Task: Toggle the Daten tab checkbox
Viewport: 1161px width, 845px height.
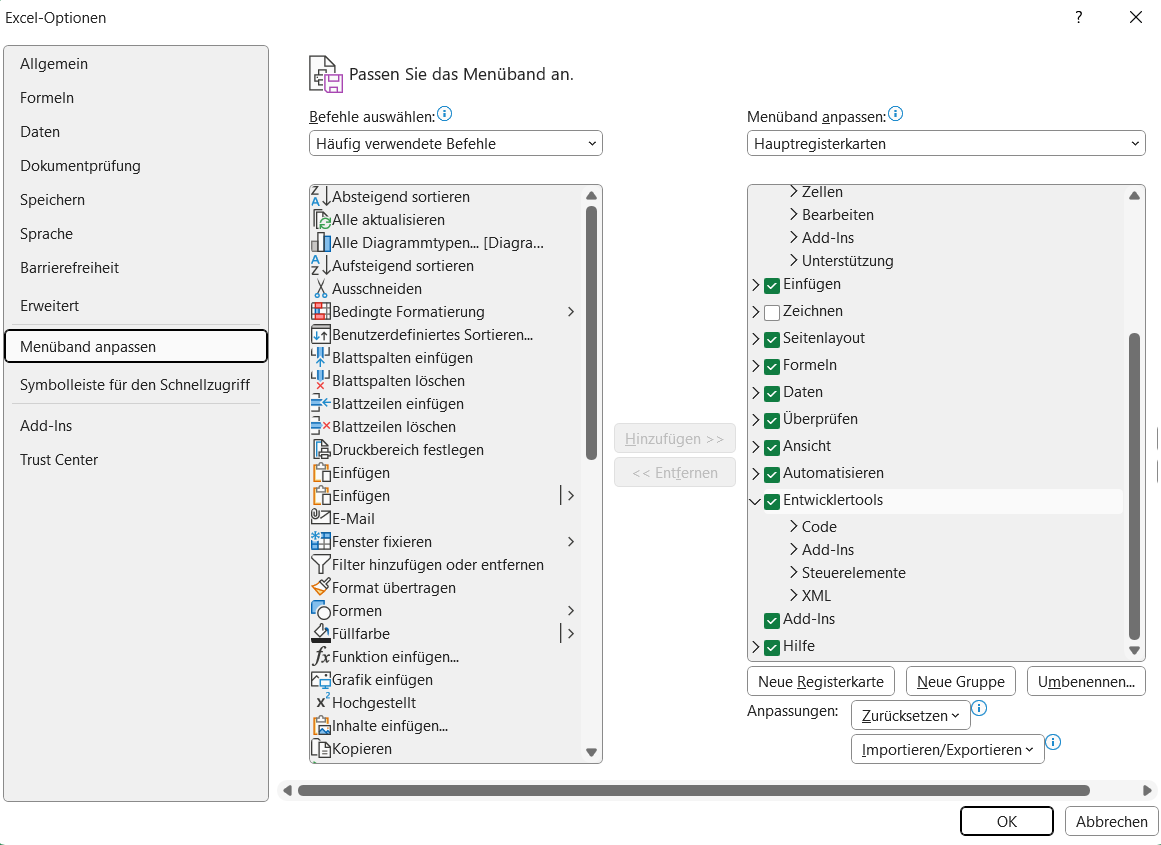Action: [x=772, y=393]
